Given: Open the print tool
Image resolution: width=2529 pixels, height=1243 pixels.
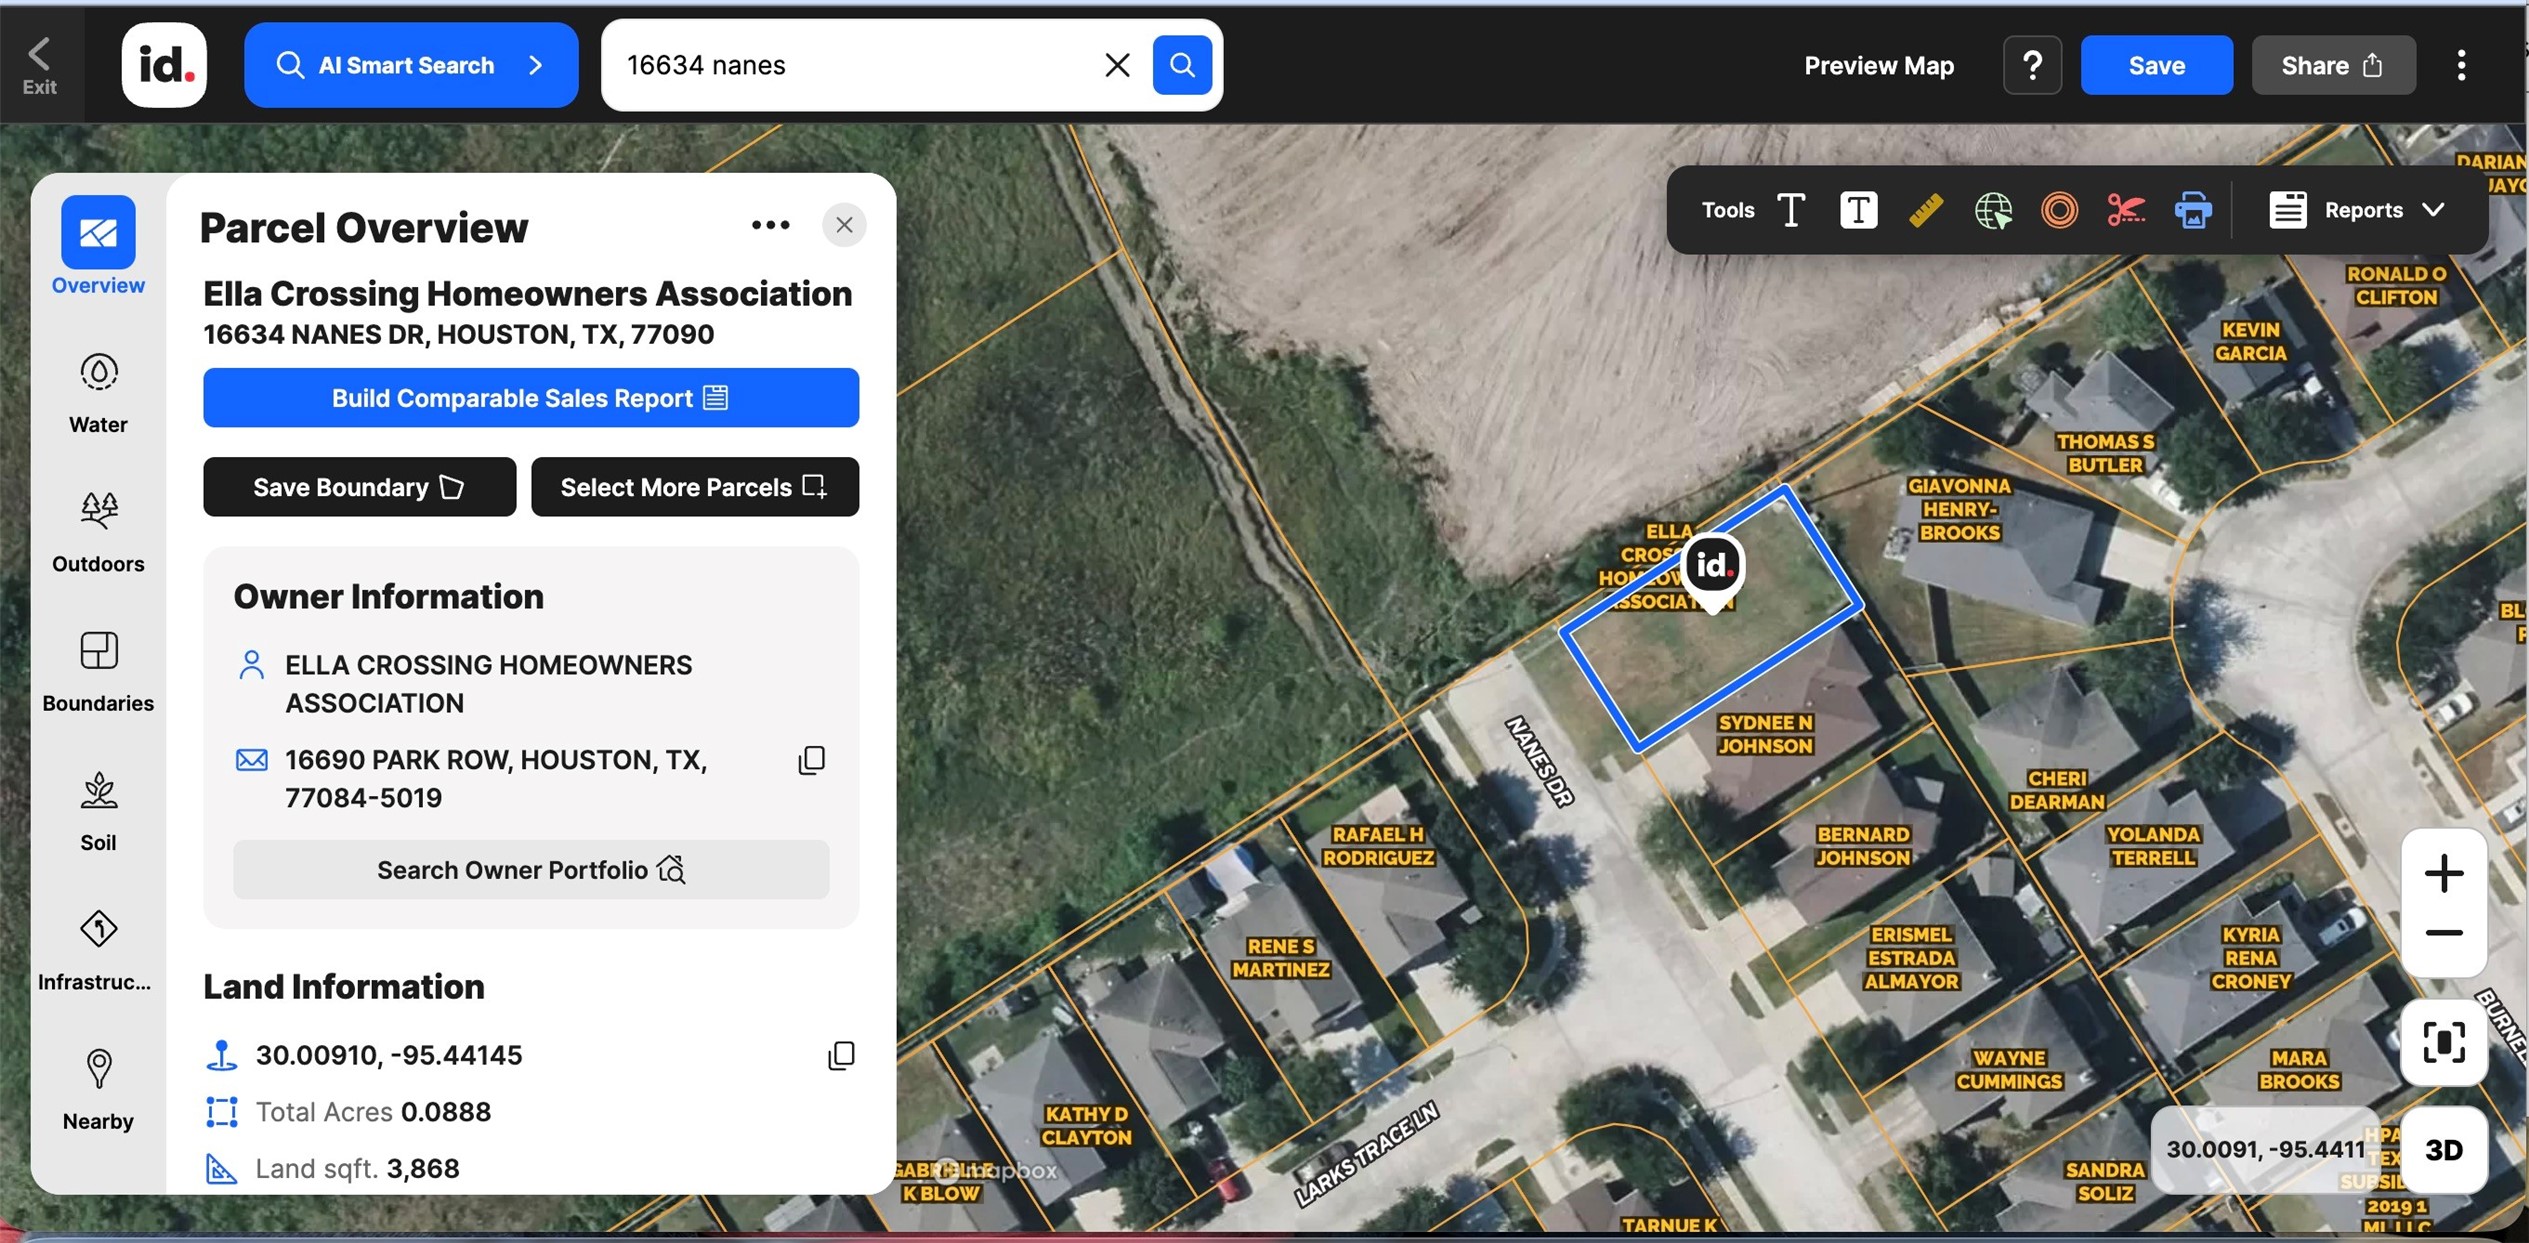Looking at the screenshot, I should pyautogui.click(x=2193, y=210).
